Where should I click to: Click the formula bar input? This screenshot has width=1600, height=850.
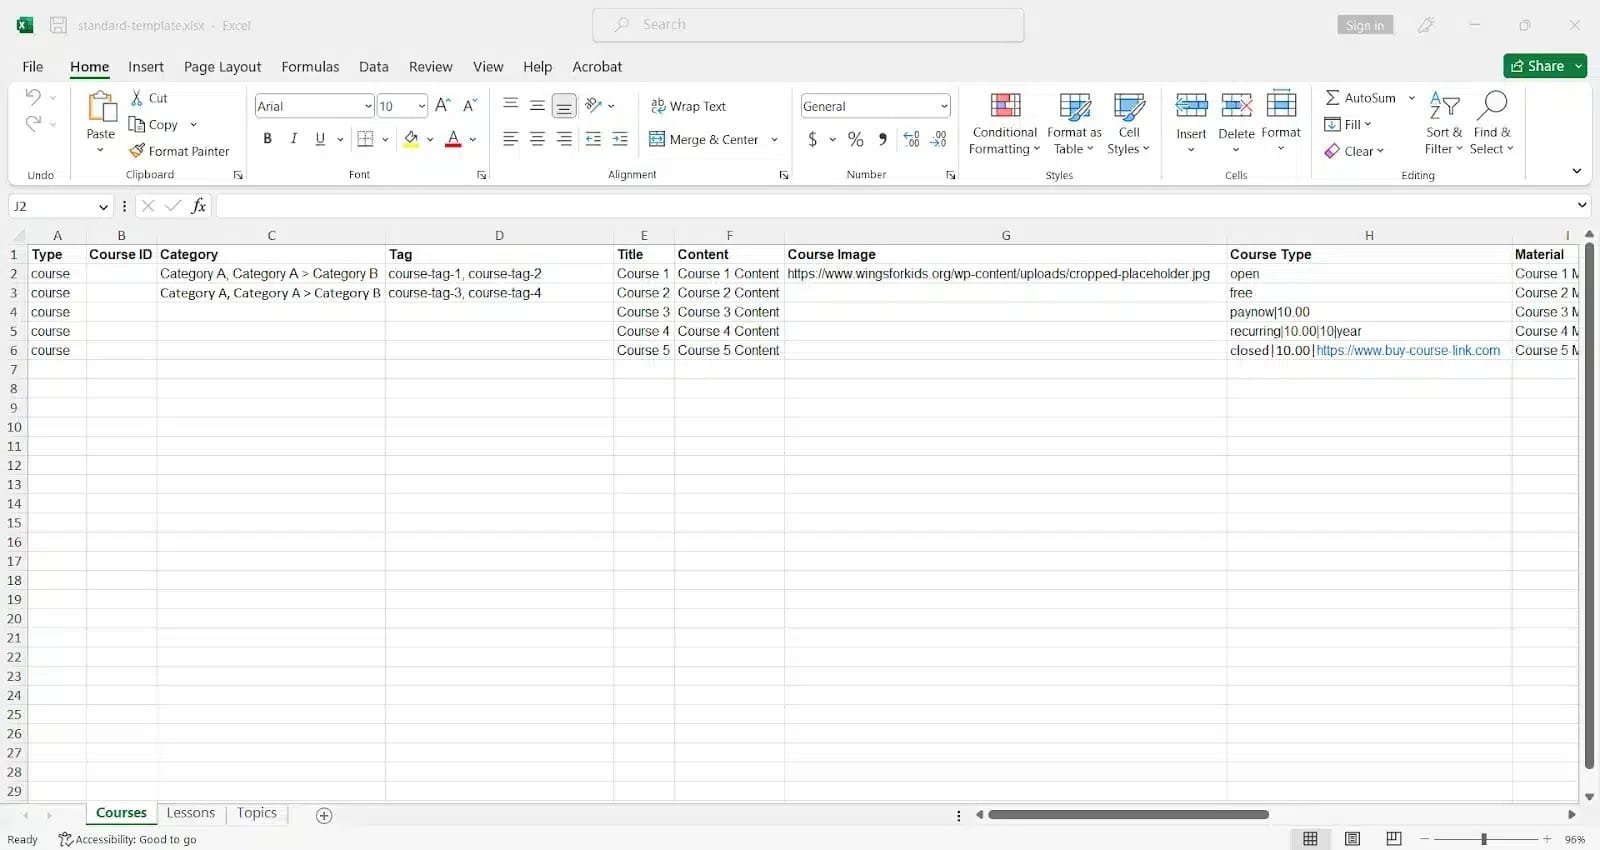pos(895,206)
